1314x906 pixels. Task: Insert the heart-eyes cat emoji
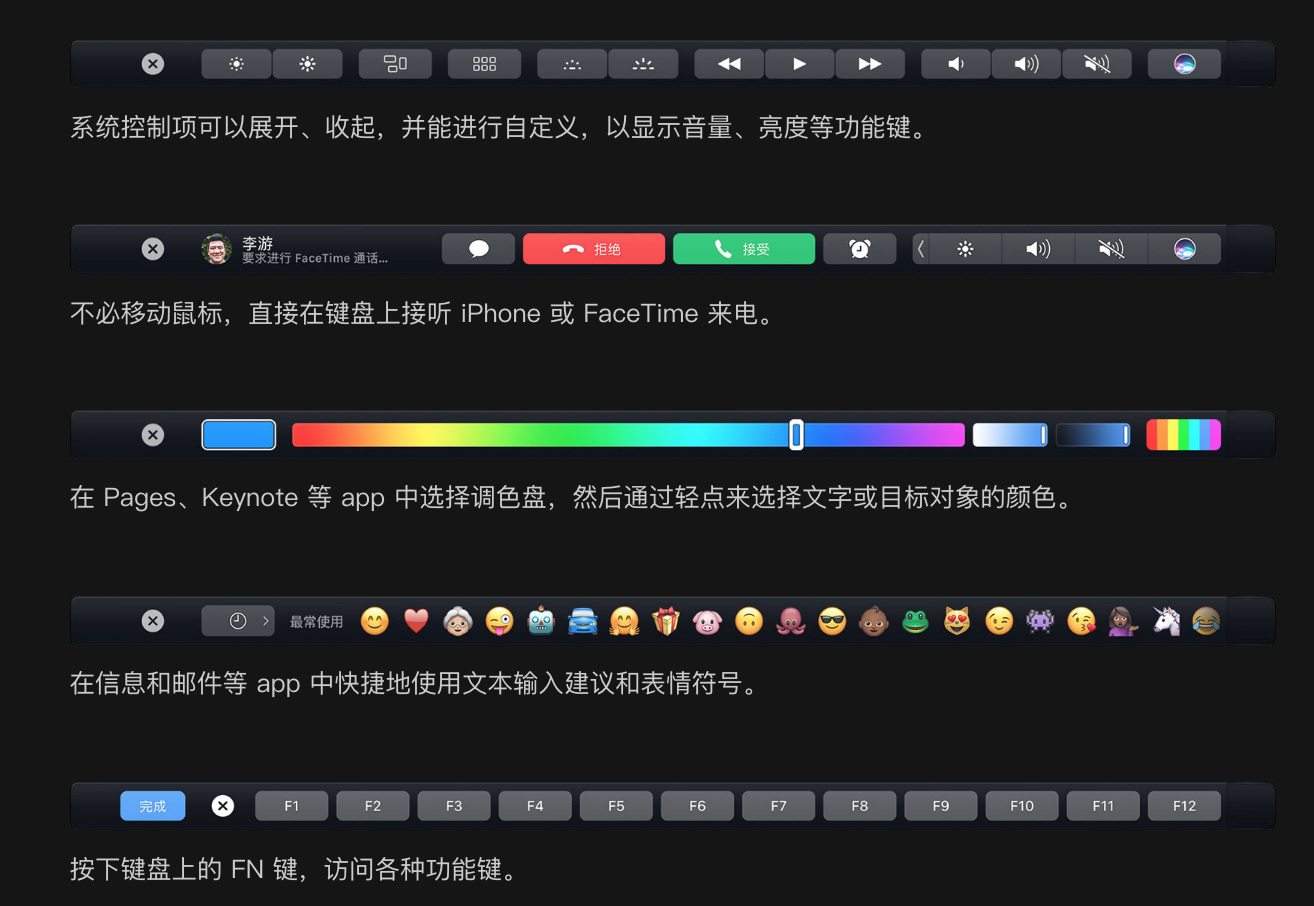(x=957, y=621)
